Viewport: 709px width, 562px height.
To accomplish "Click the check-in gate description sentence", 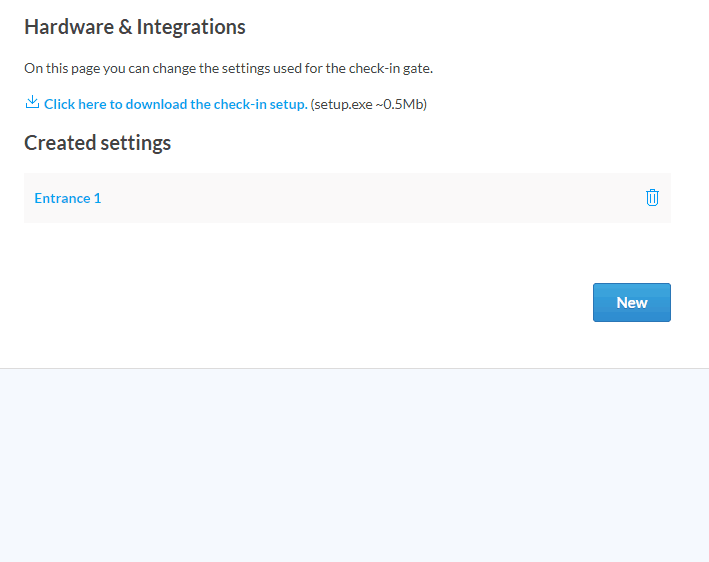I will [228, 69].
